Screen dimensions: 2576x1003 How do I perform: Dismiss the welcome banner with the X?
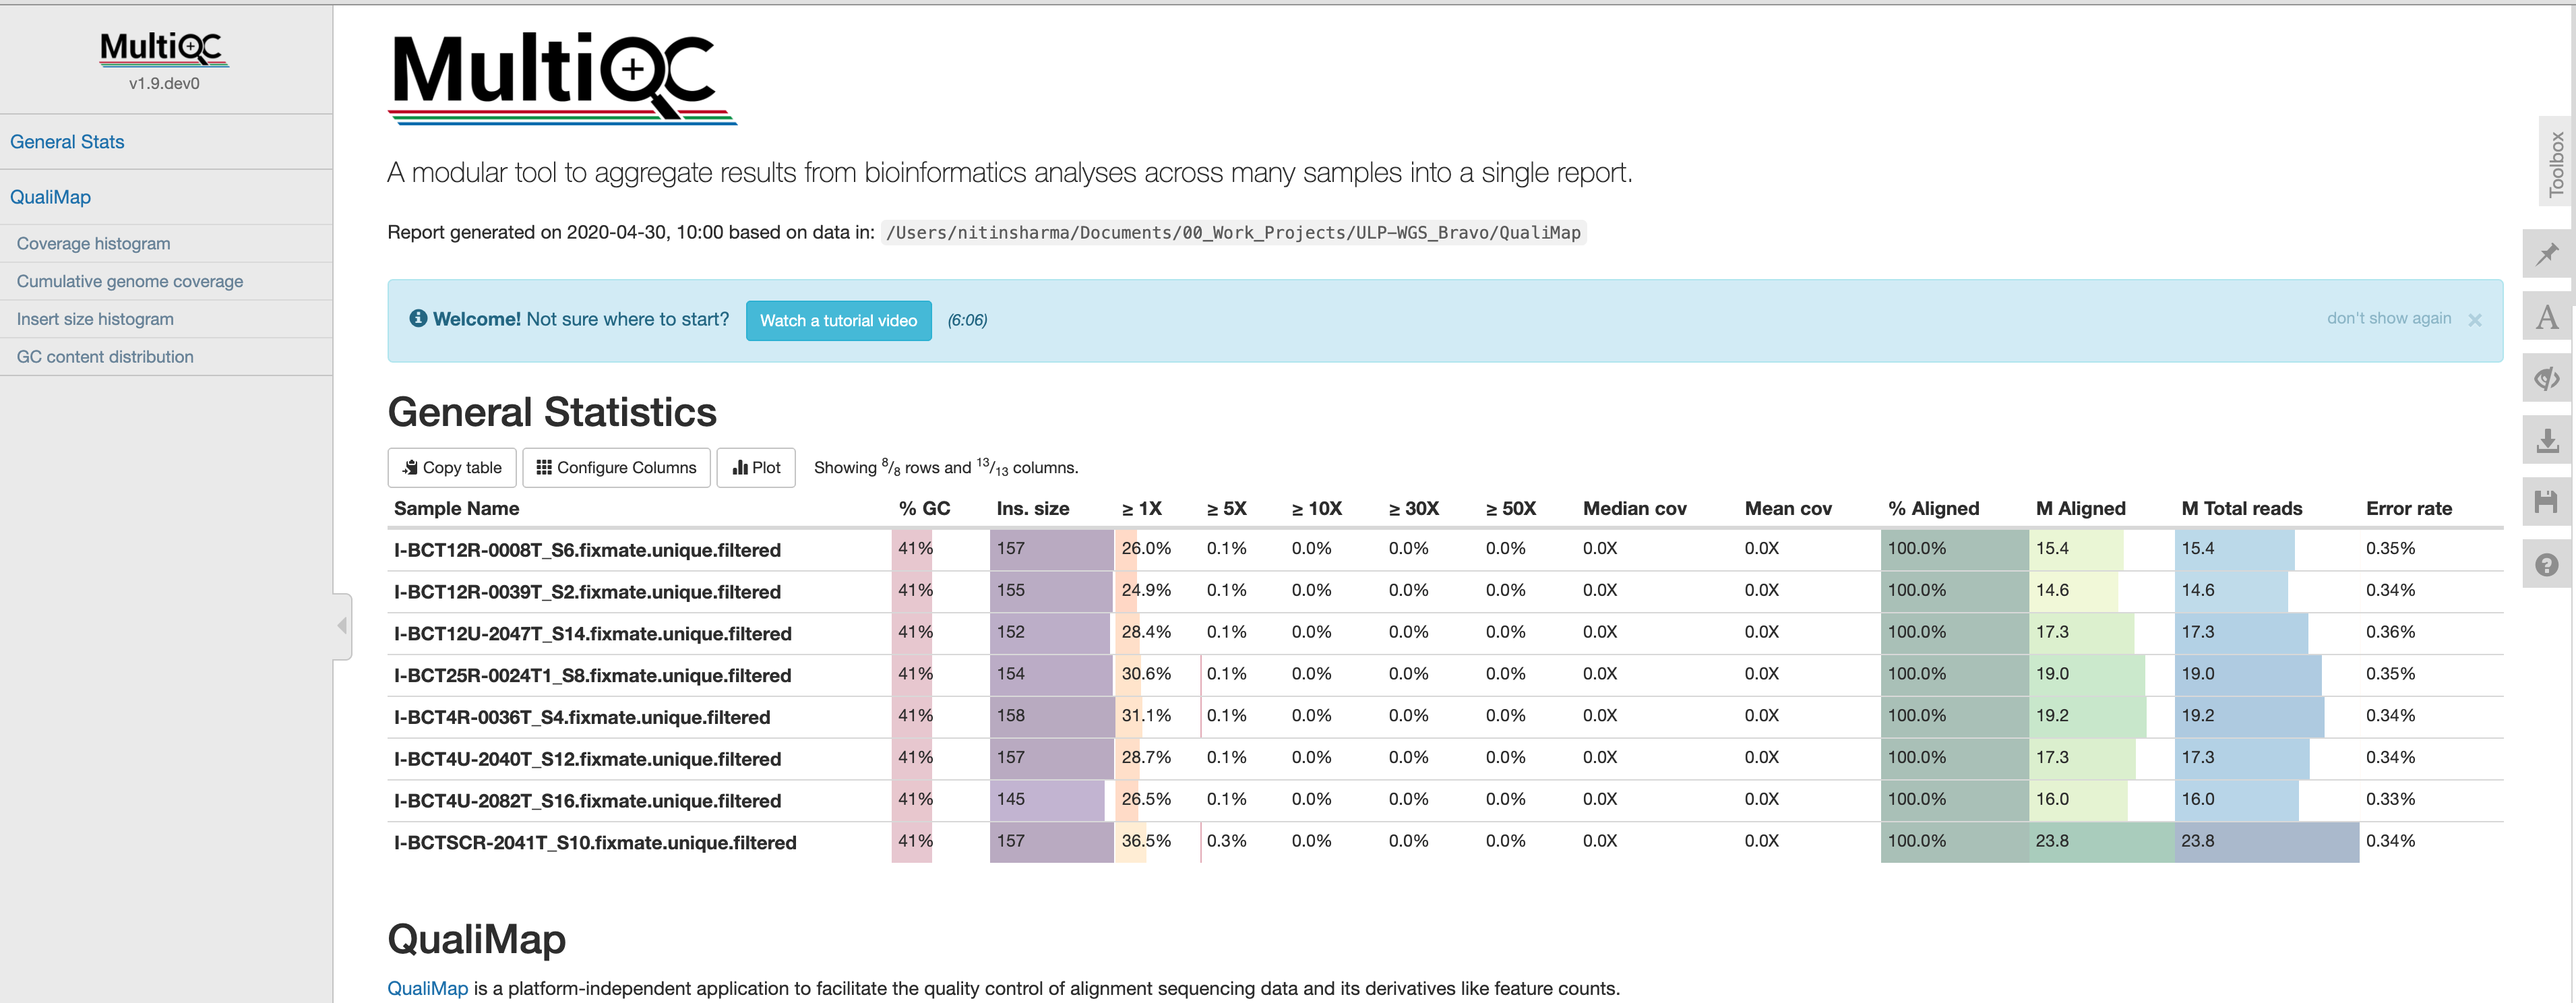2476,320
